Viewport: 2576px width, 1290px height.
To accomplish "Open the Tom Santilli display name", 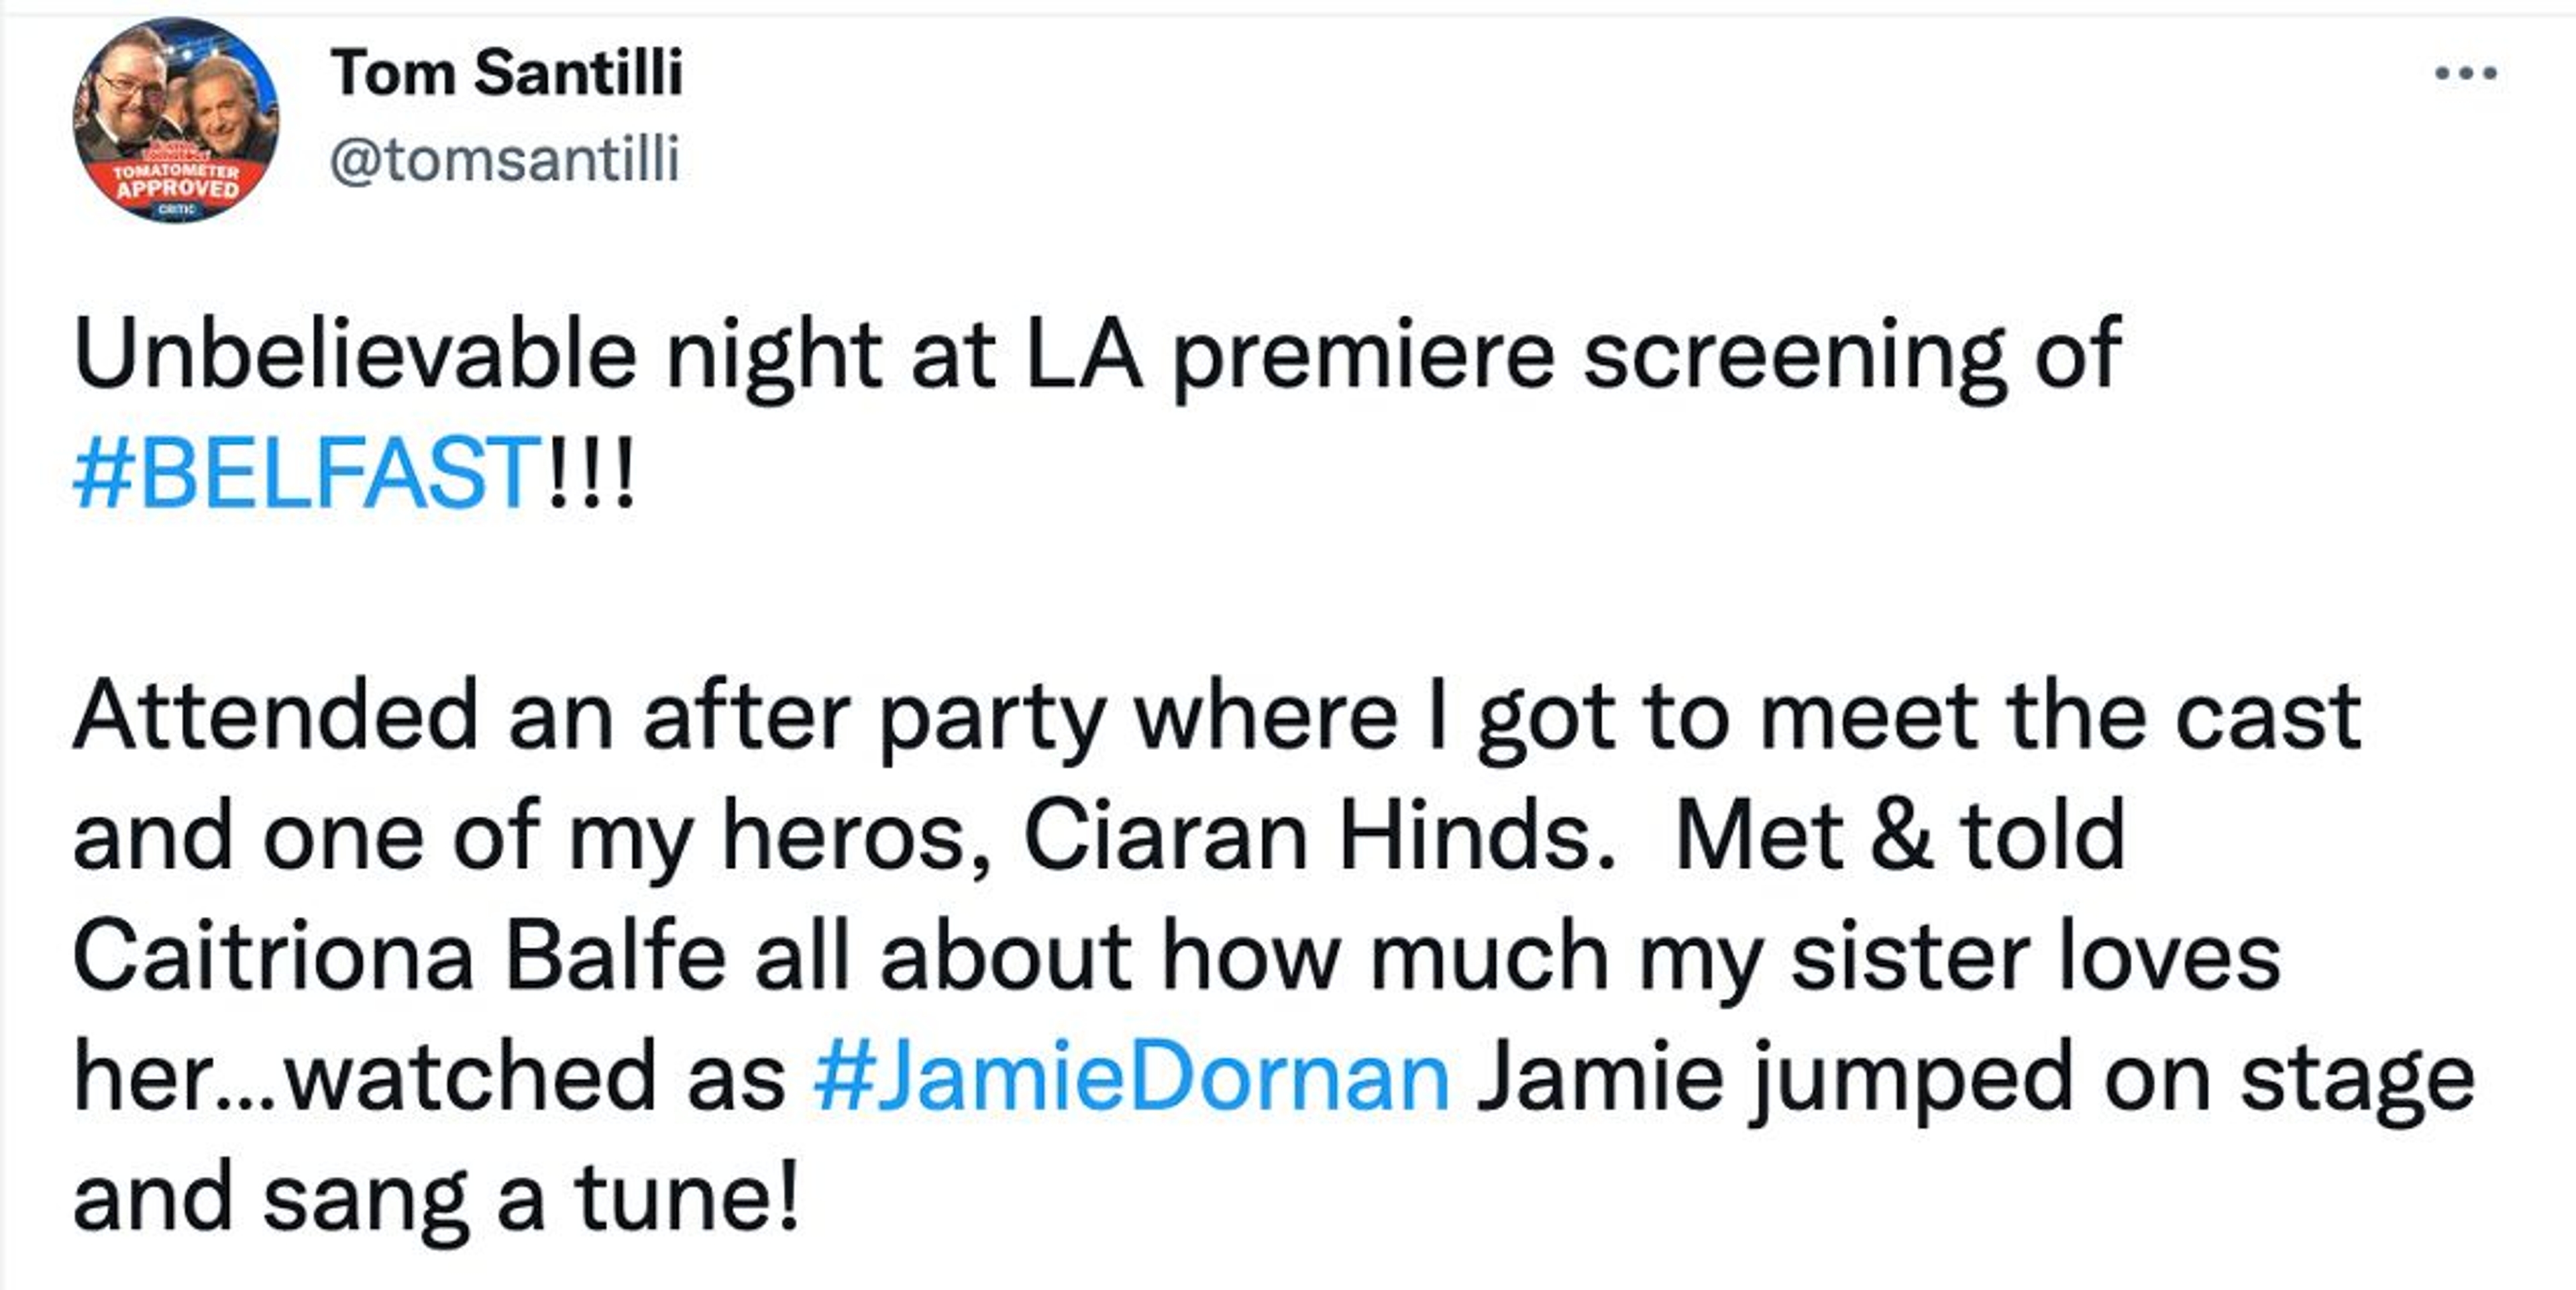I will click(506, 73).
